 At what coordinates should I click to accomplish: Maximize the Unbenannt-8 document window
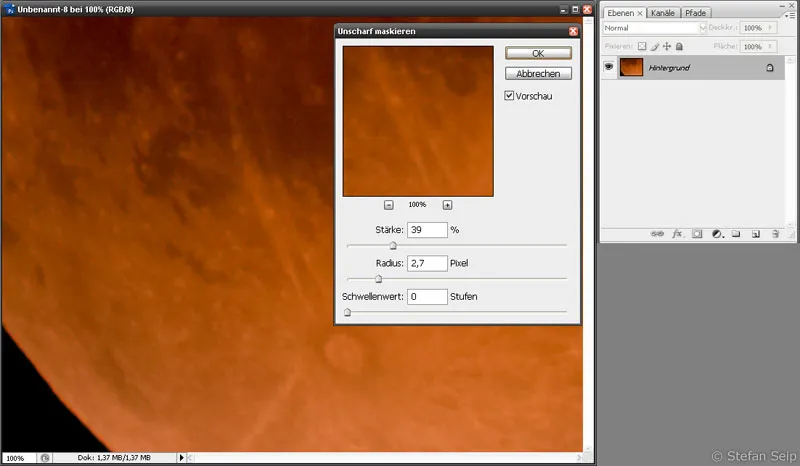point(575,9)
